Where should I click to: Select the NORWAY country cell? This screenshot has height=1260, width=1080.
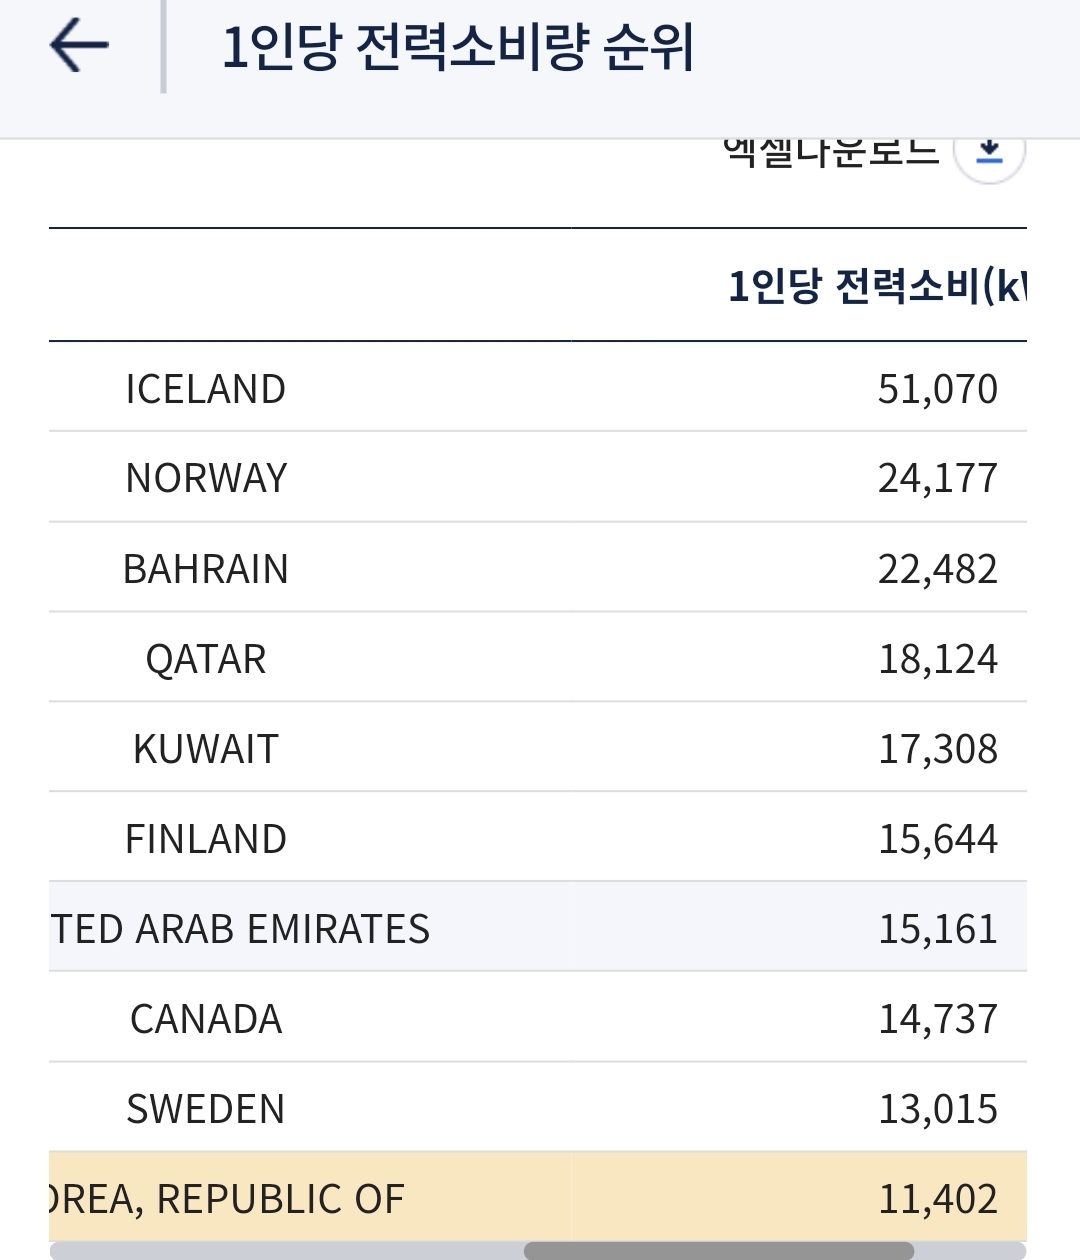coord(206,479)
